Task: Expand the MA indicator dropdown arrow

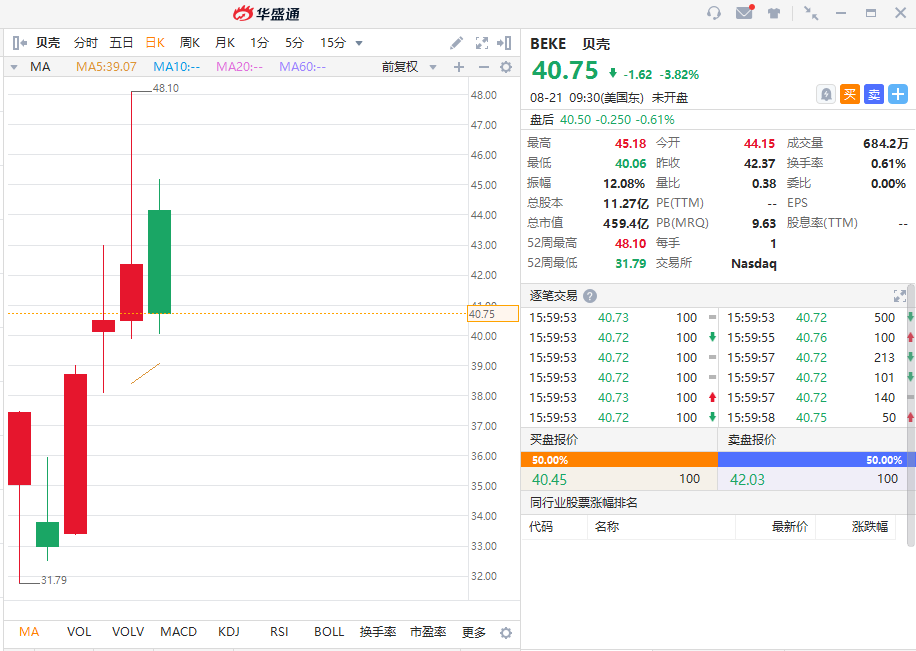Action: coord(14,67)
